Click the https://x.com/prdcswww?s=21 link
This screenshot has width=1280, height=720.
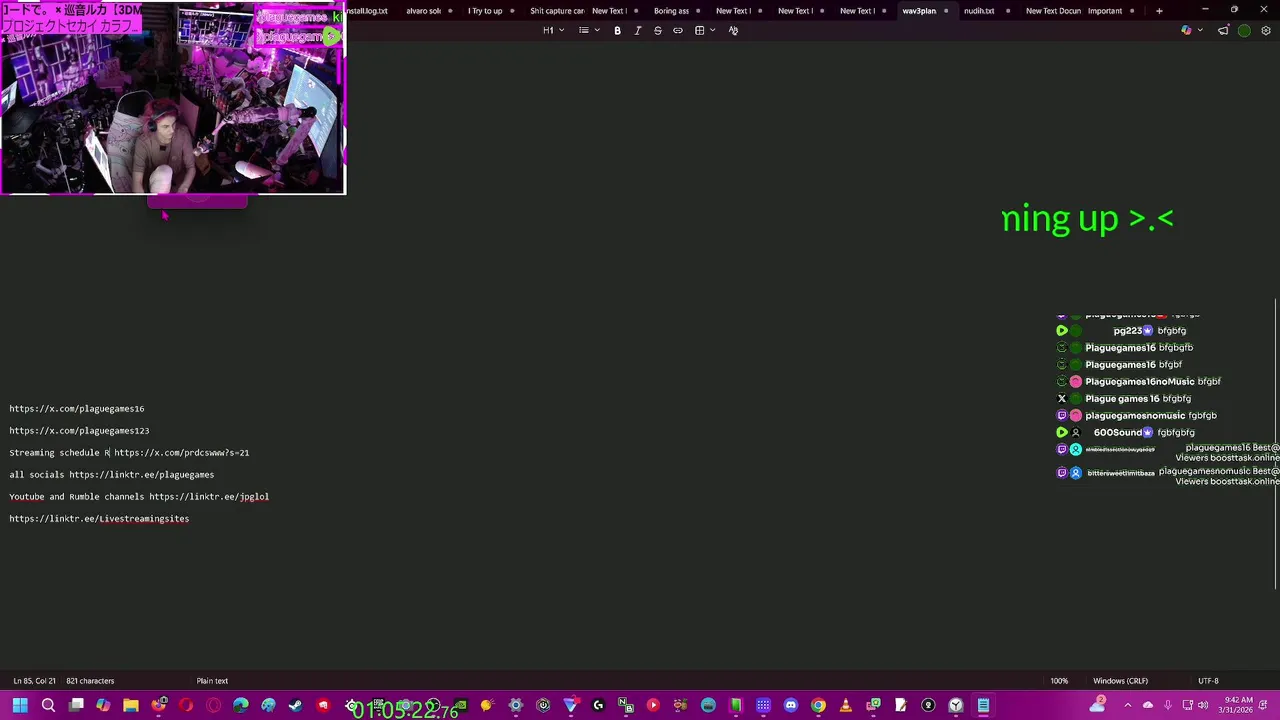181,453
